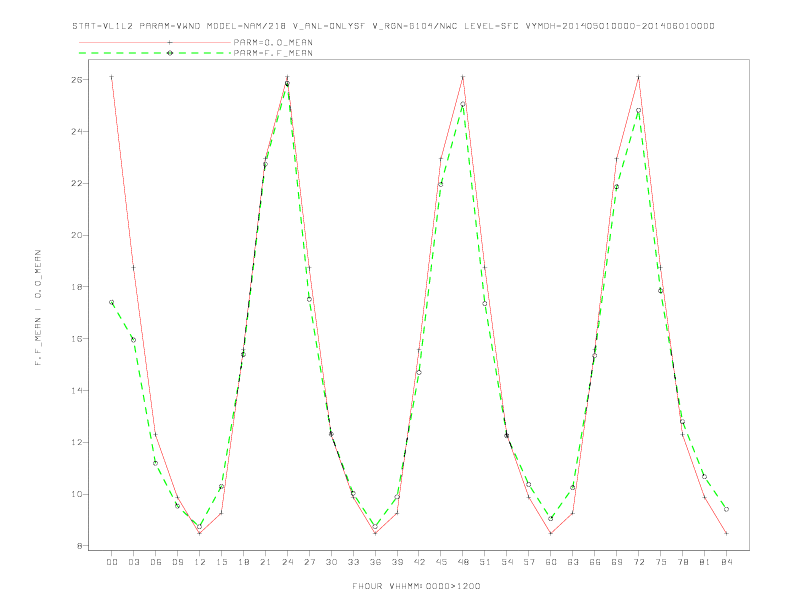Click the y-axis title F.F_MEAN | O.O_MEAN
Screen dimensions: 792x612
tap(38, 308)
